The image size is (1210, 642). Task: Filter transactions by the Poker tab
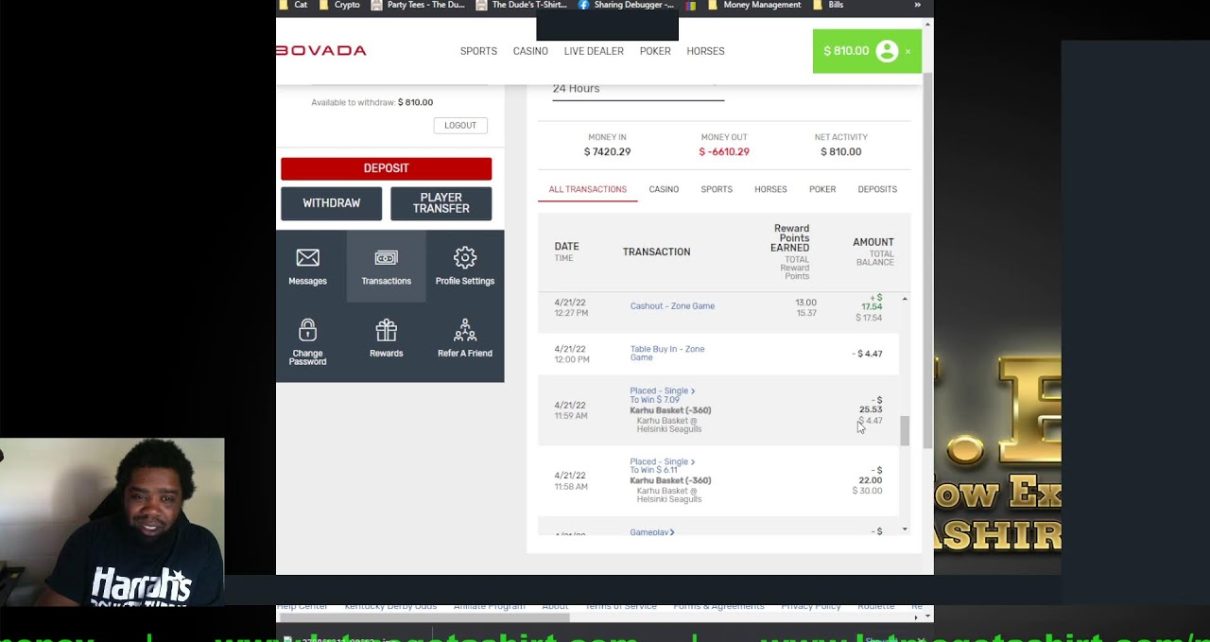point(822,189)
